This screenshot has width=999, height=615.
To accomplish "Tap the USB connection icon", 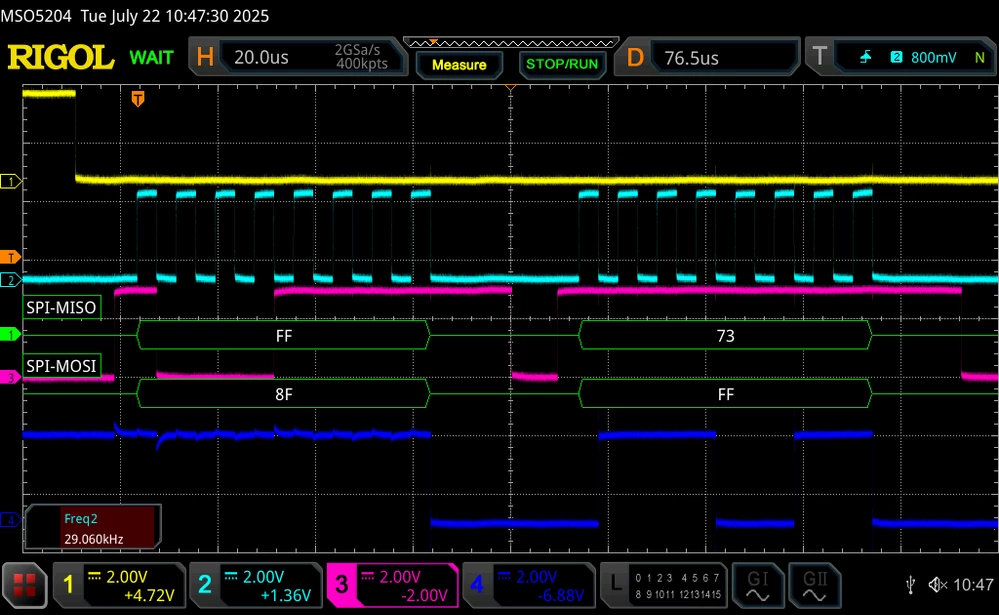I will click(x=911, y=584).
